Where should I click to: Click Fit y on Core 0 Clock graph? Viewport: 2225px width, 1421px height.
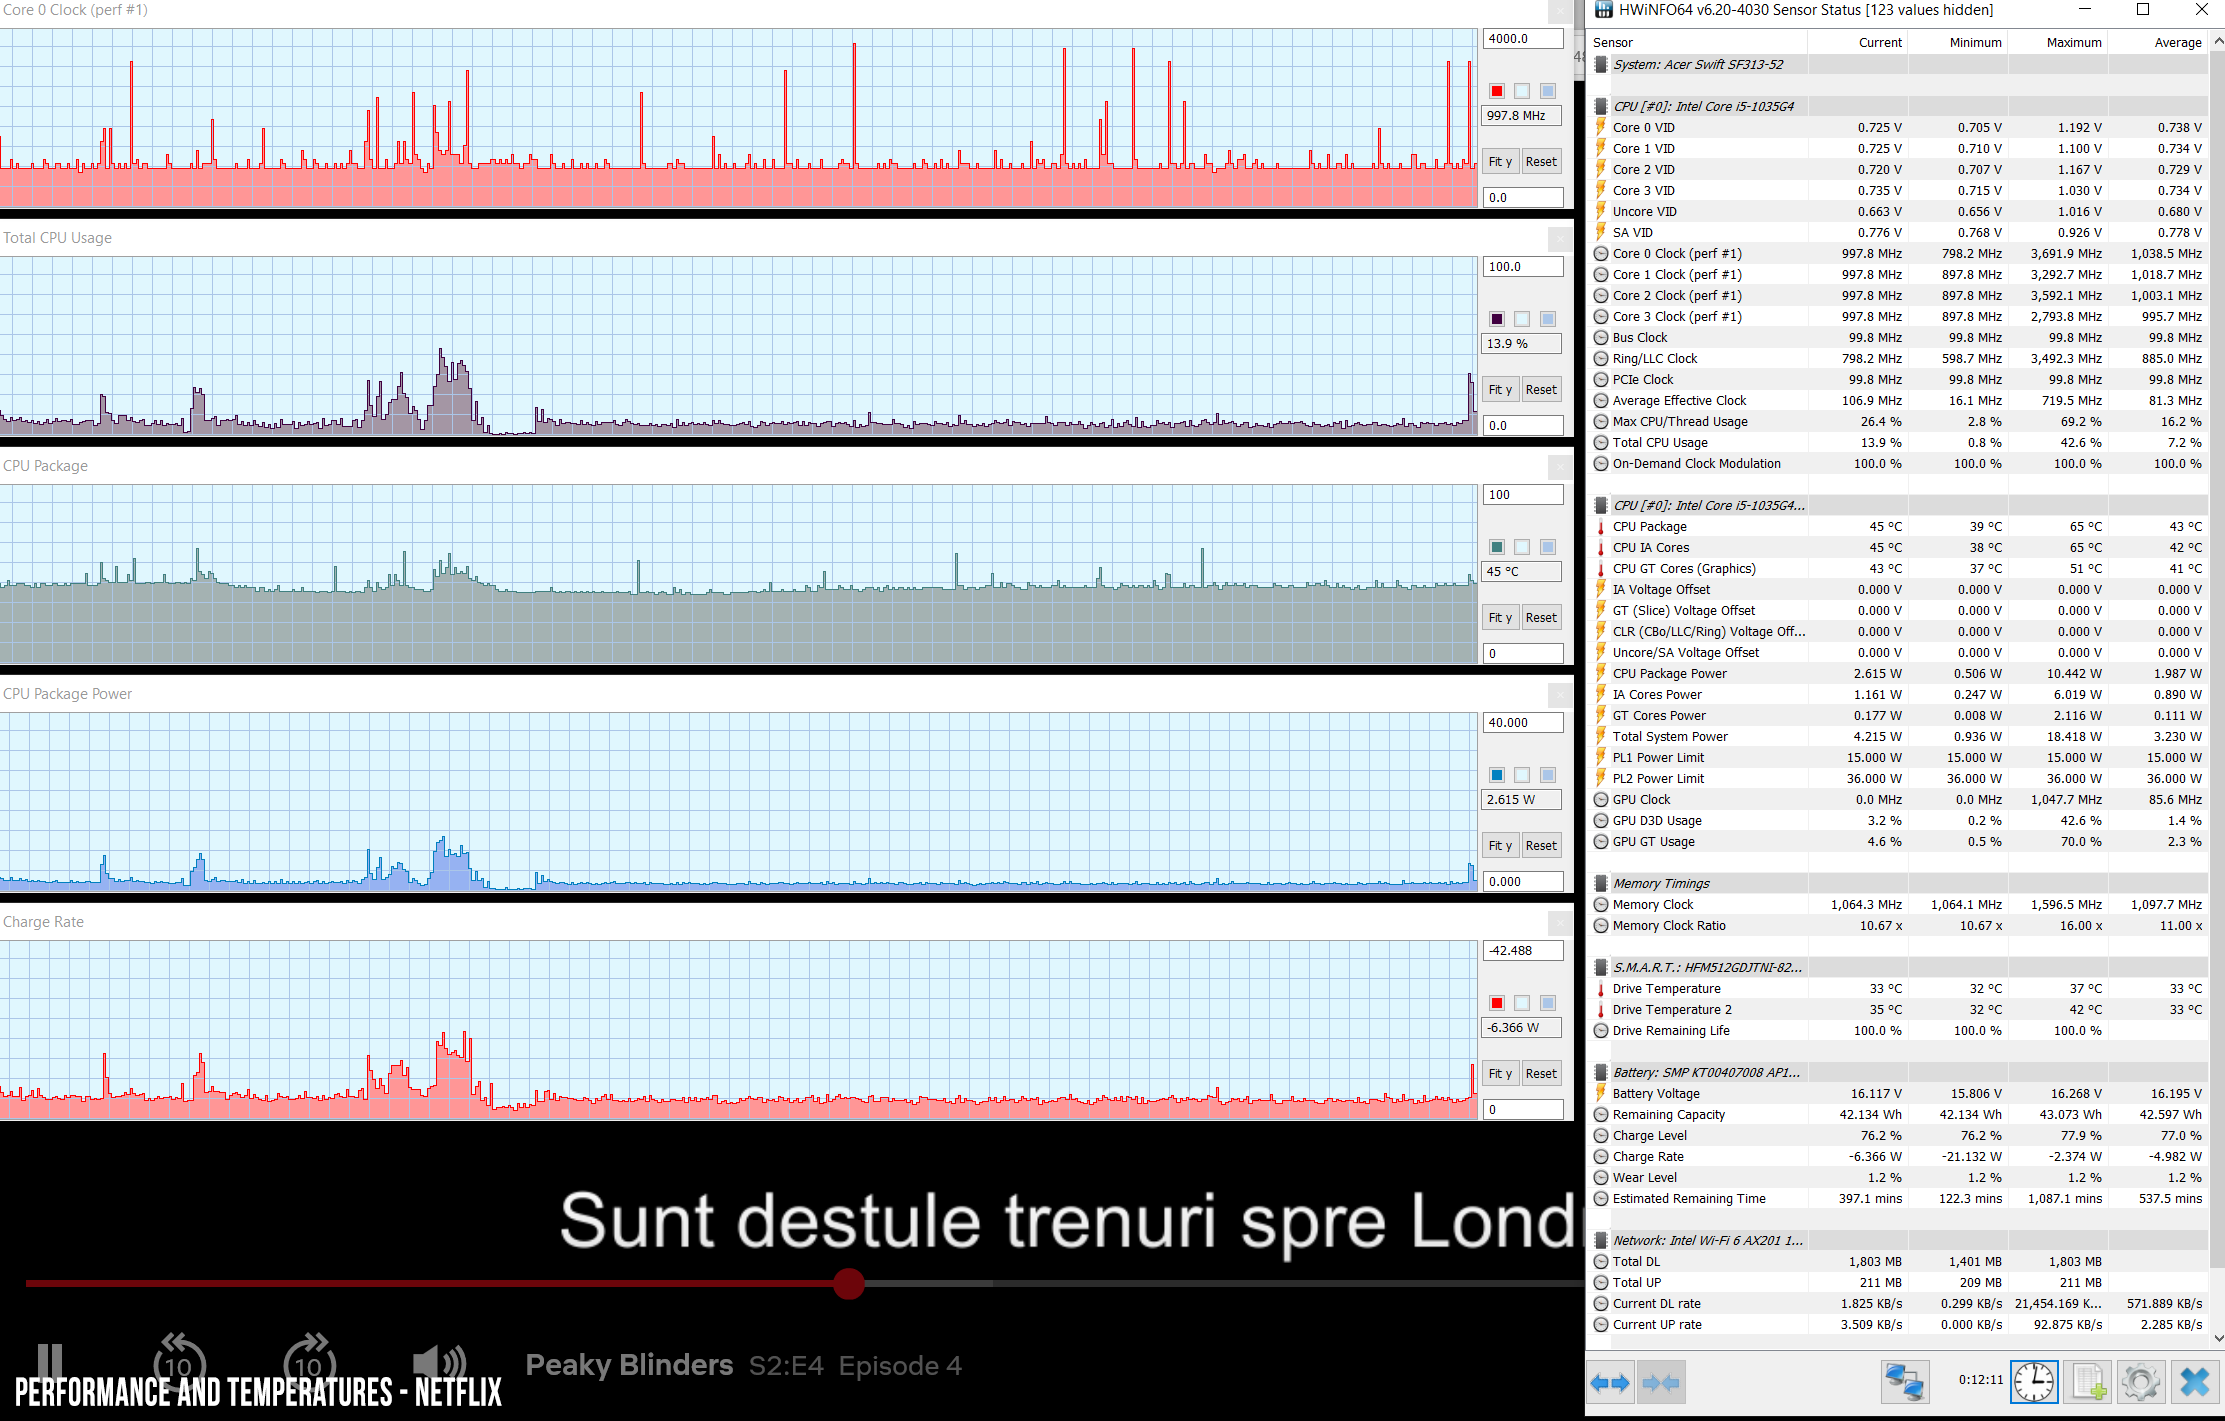coord(1500,162)
